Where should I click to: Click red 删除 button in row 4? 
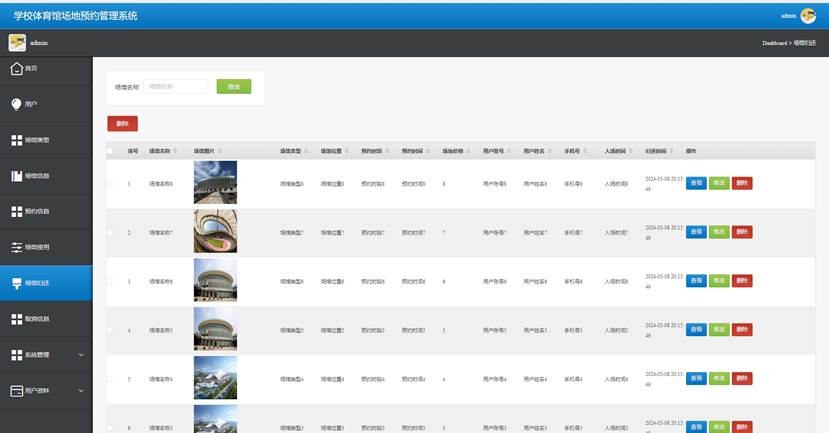(x=742, y=330)
